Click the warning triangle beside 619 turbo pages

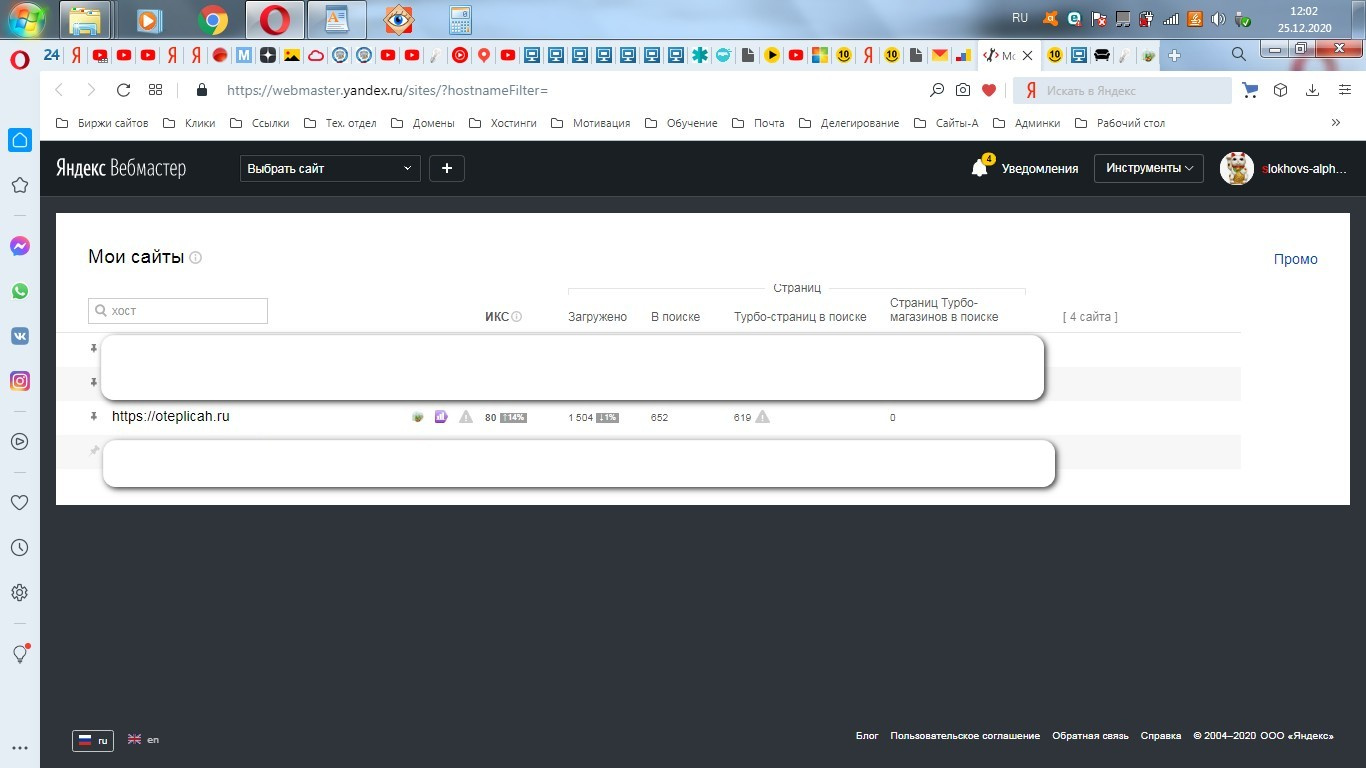[763, 417]
